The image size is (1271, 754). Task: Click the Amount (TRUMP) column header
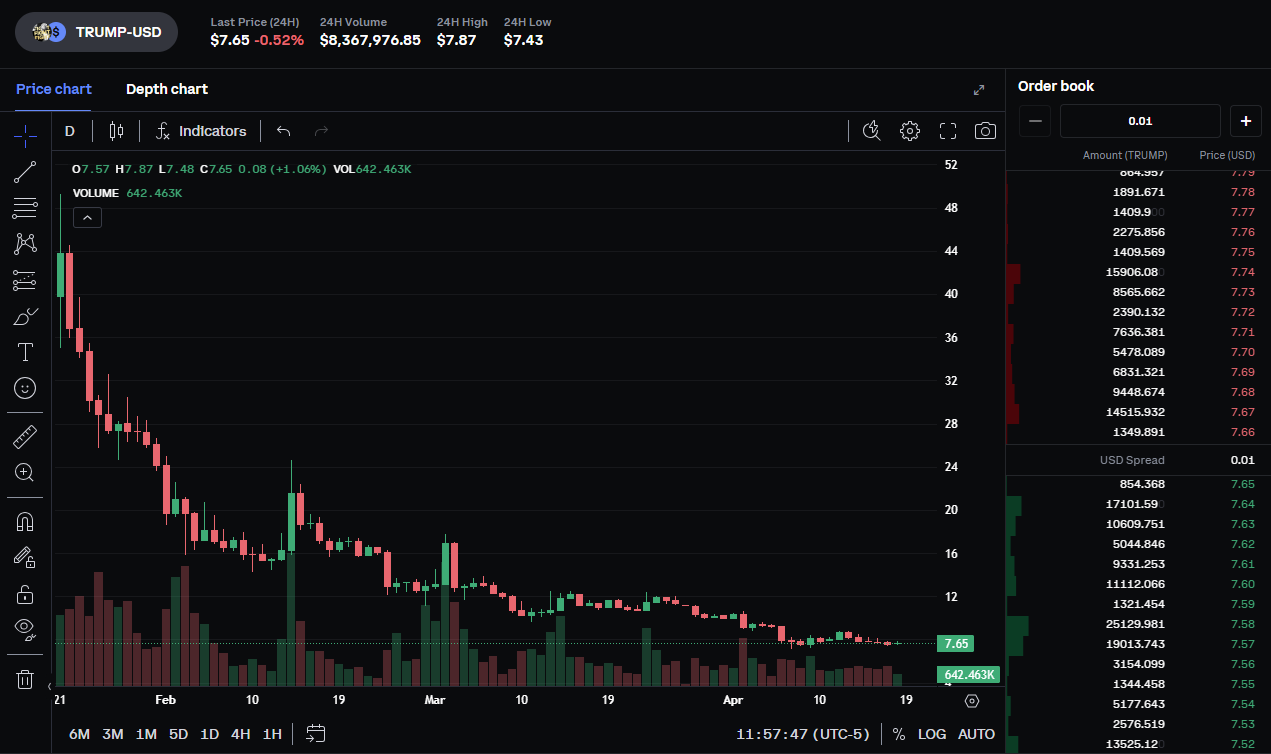(x=1125, y=155)
